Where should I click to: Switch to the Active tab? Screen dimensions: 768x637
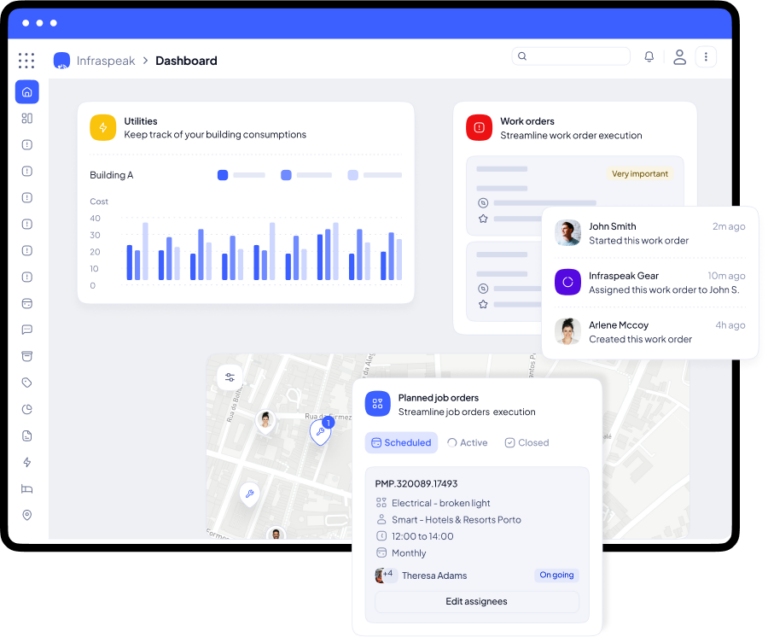click(467, 442)
